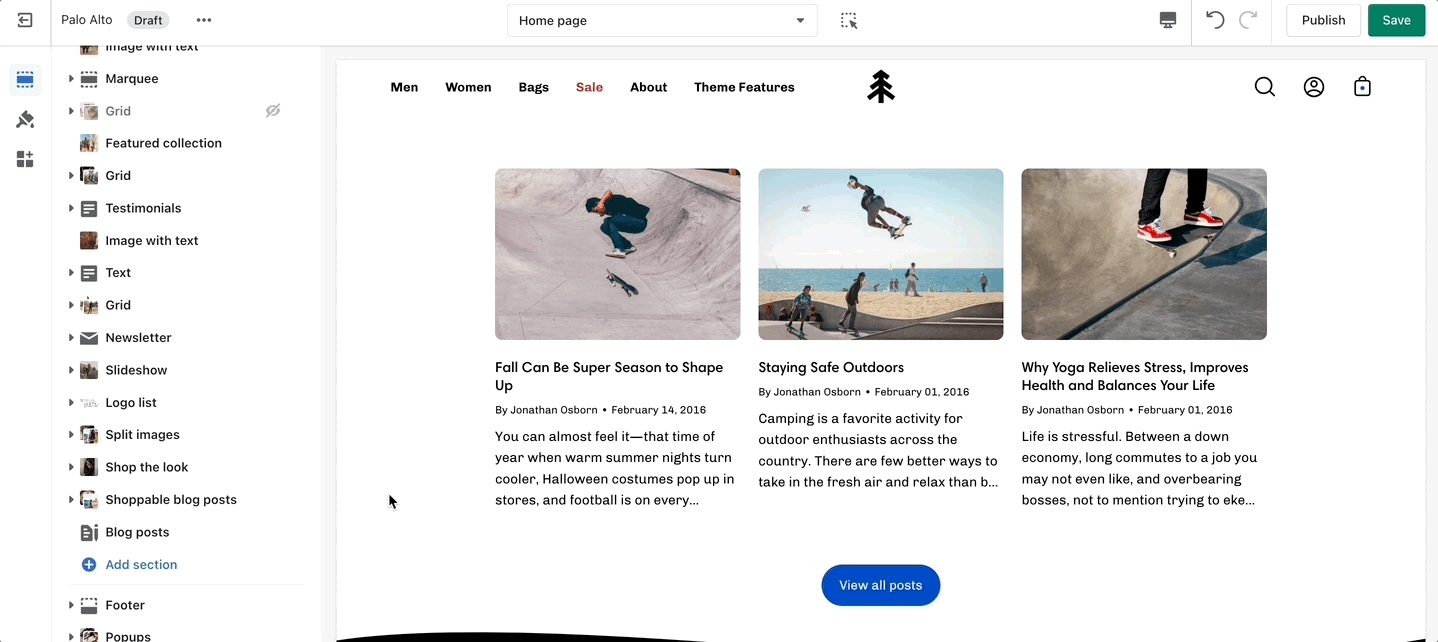
Task: Open the Theme Features menu item
Action: [744, 87]
